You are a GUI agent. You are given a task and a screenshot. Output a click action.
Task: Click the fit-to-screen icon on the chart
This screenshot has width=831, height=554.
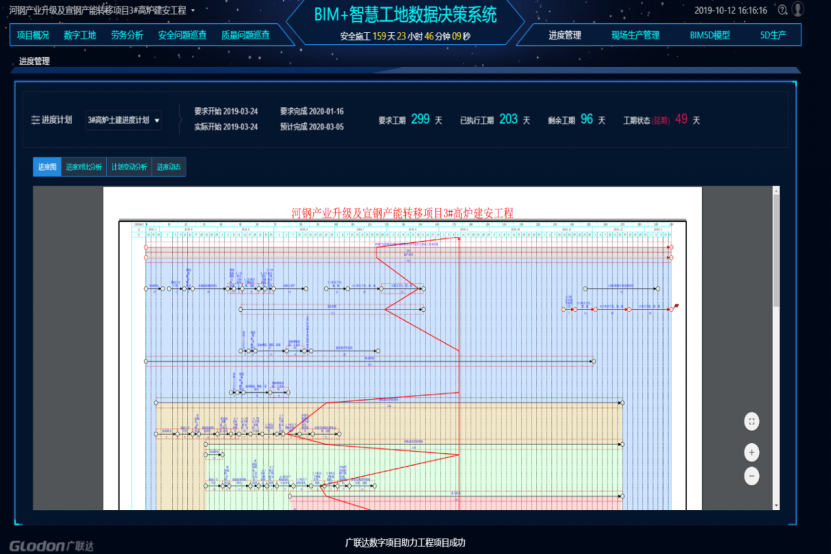752,422
